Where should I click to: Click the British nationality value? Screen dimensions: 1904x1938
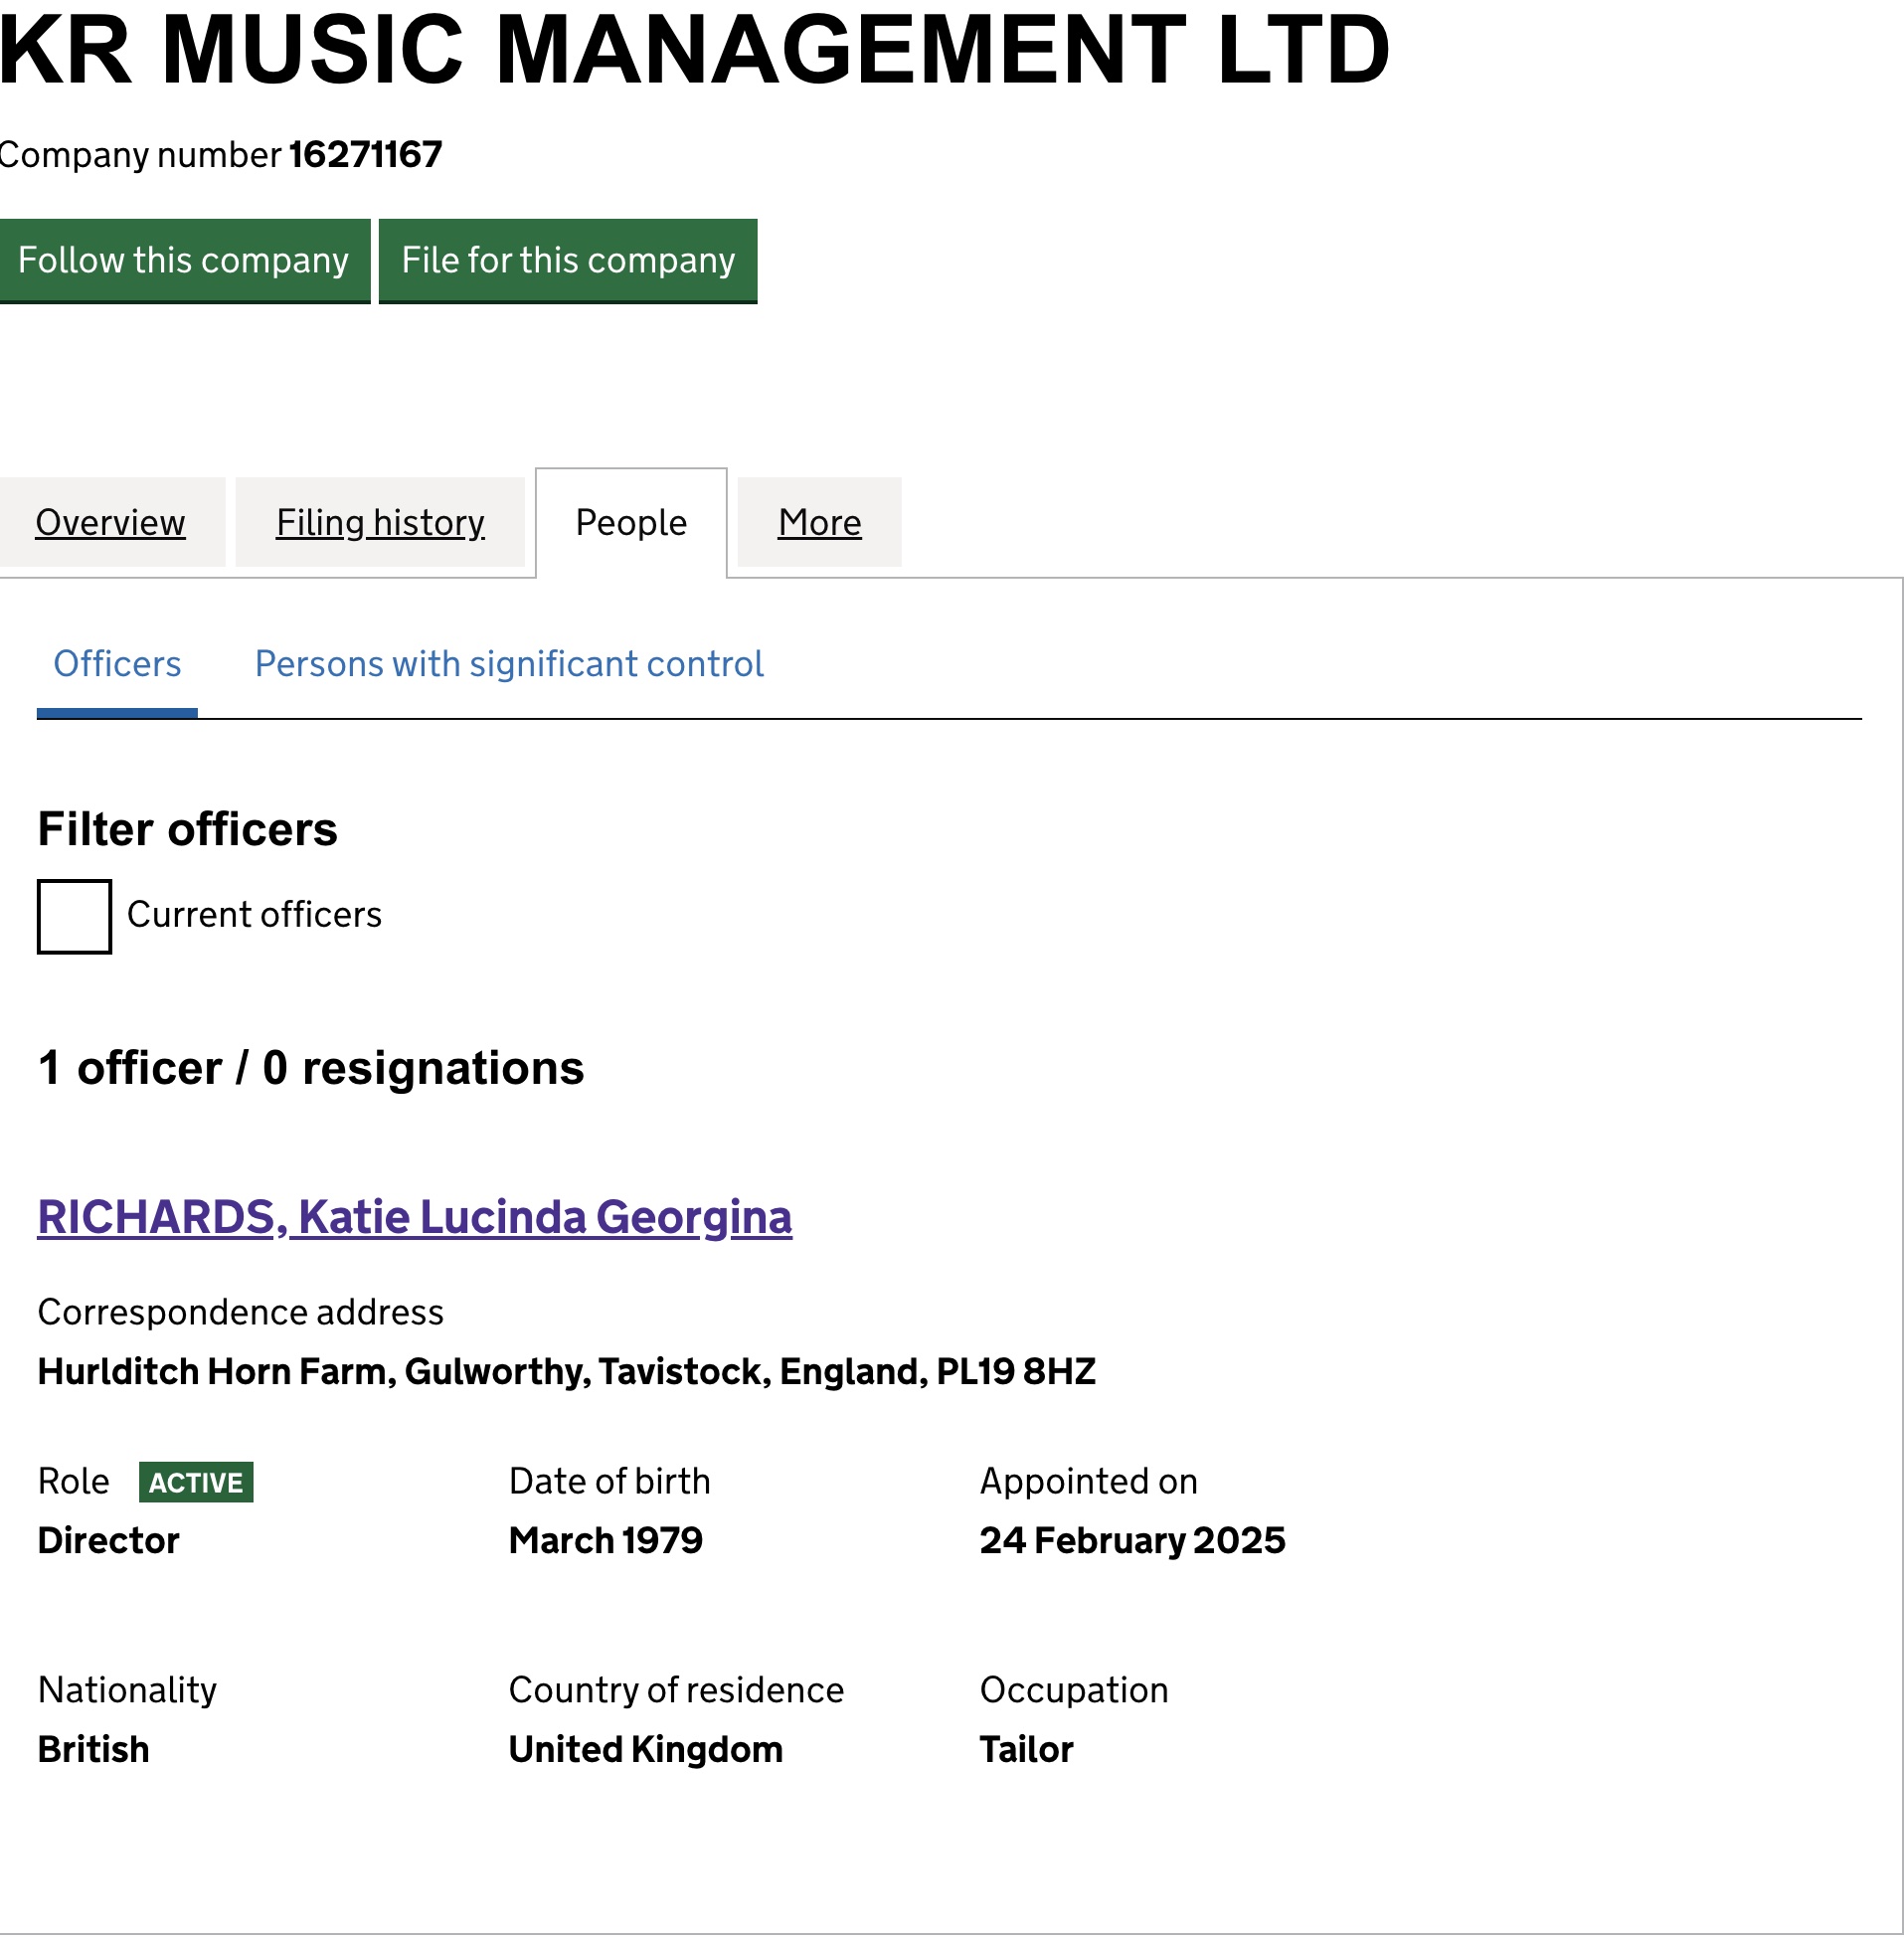point(93,1750)
